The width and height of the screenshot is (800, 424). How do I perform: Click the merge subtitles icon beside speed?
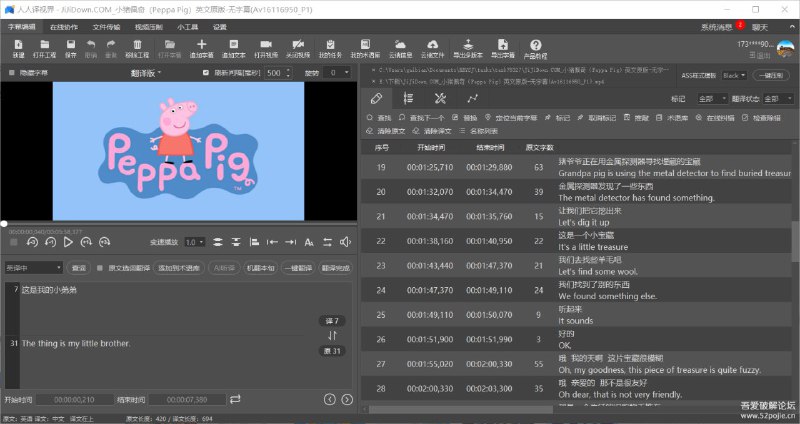218,242
